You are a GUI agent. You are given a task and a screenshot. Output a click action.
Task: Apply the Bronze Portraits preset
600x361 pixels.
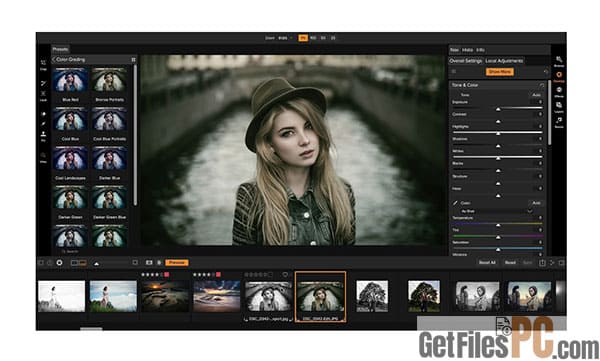pyautogui.click(x=109, y=84)
